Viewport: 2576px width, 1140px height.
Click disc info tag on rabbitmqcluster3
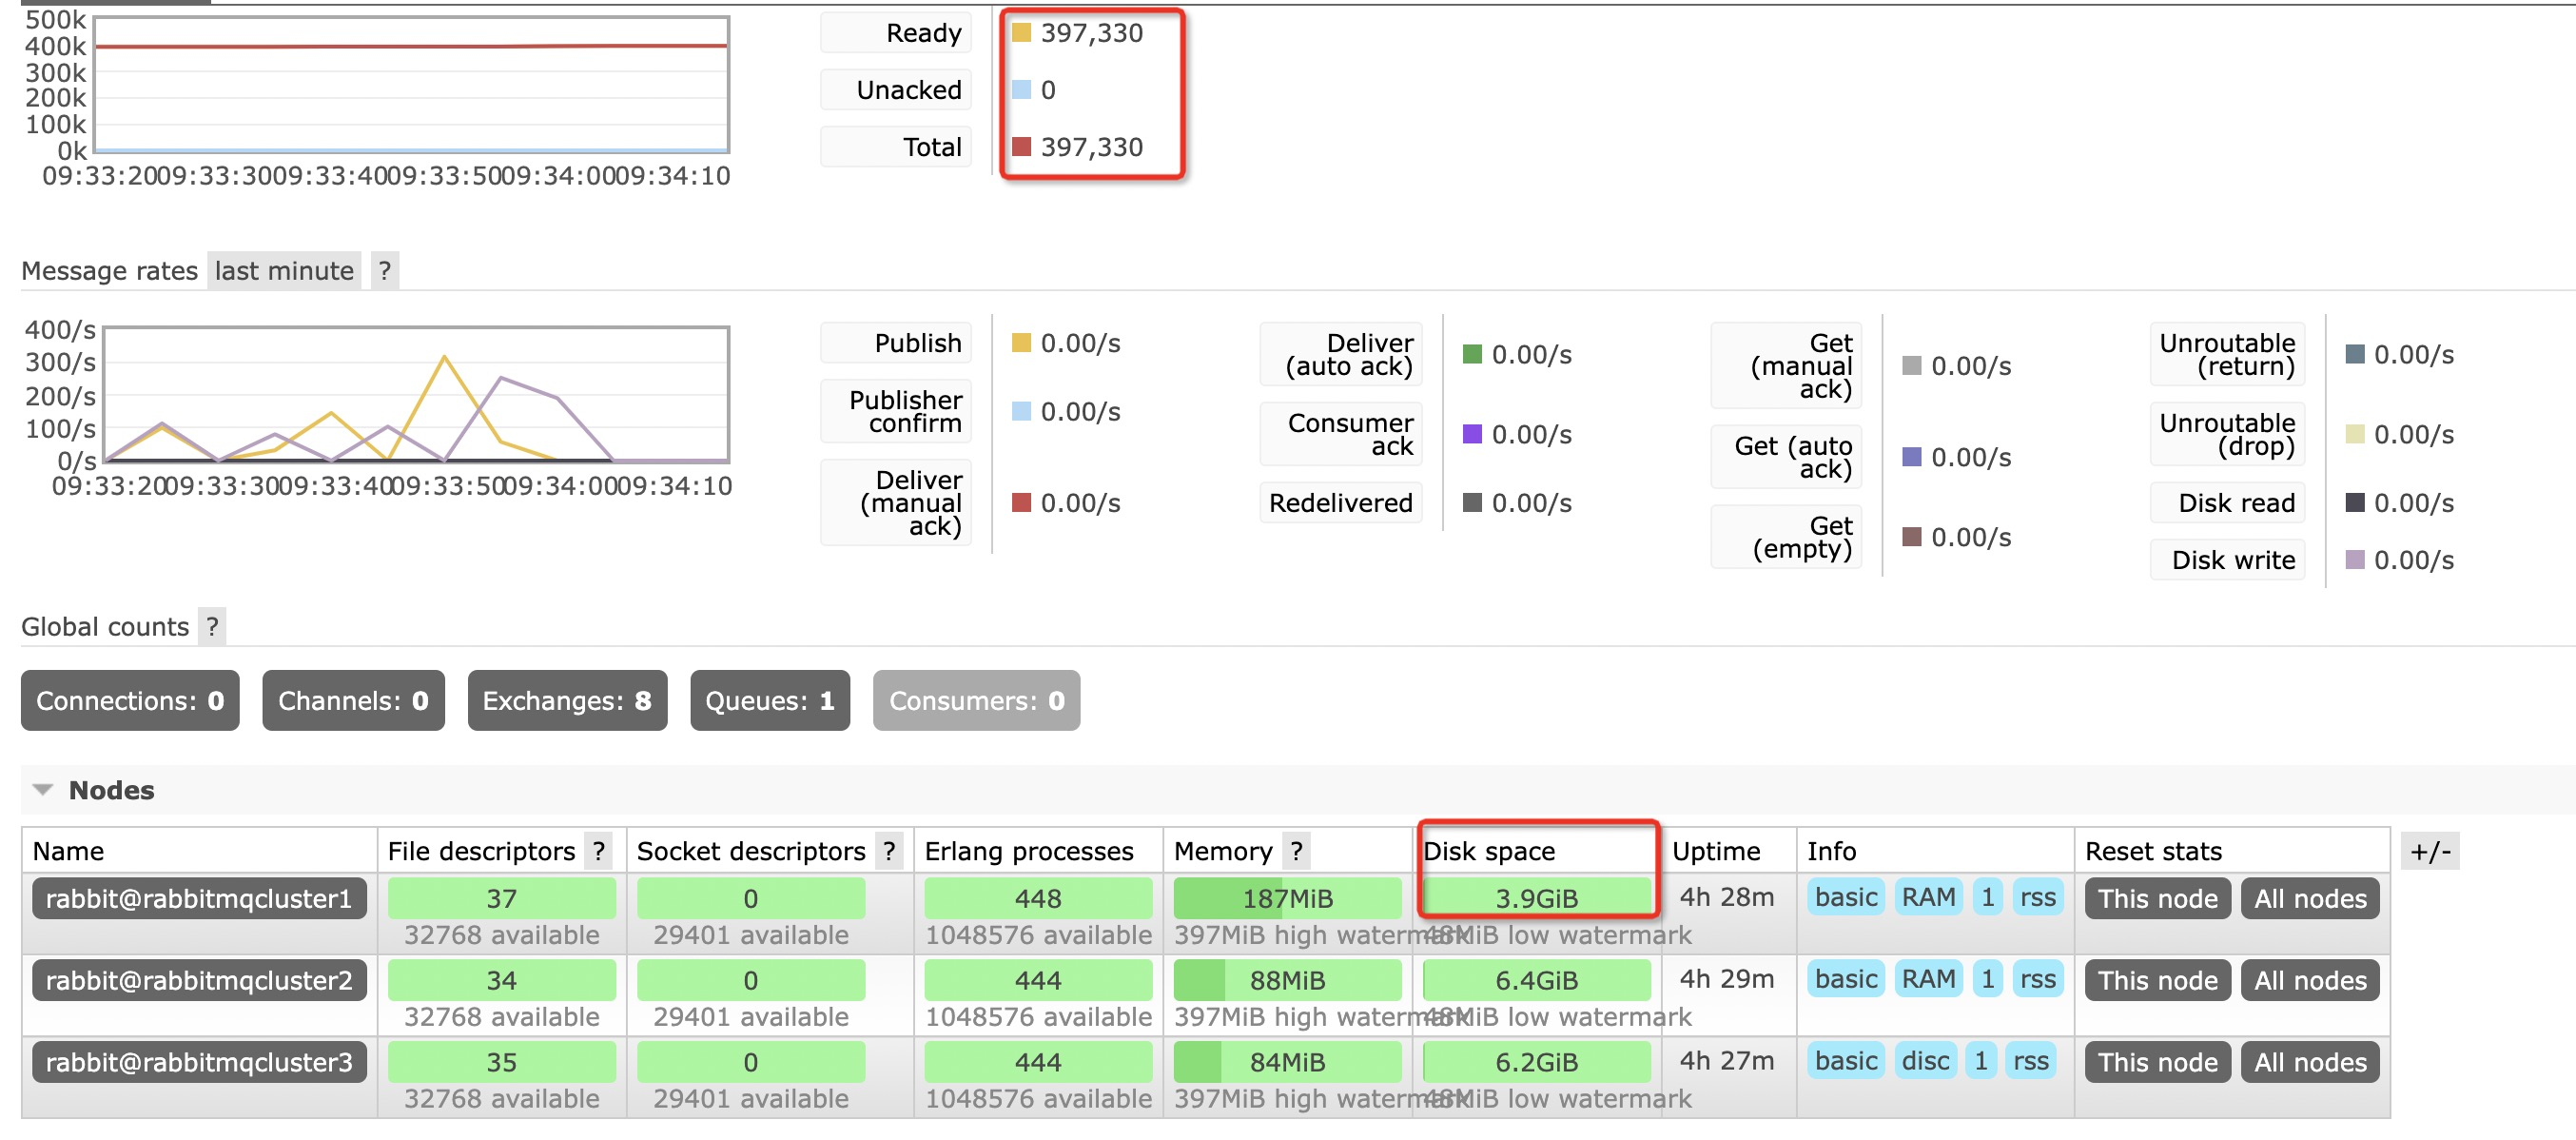pos(1925,1061)
